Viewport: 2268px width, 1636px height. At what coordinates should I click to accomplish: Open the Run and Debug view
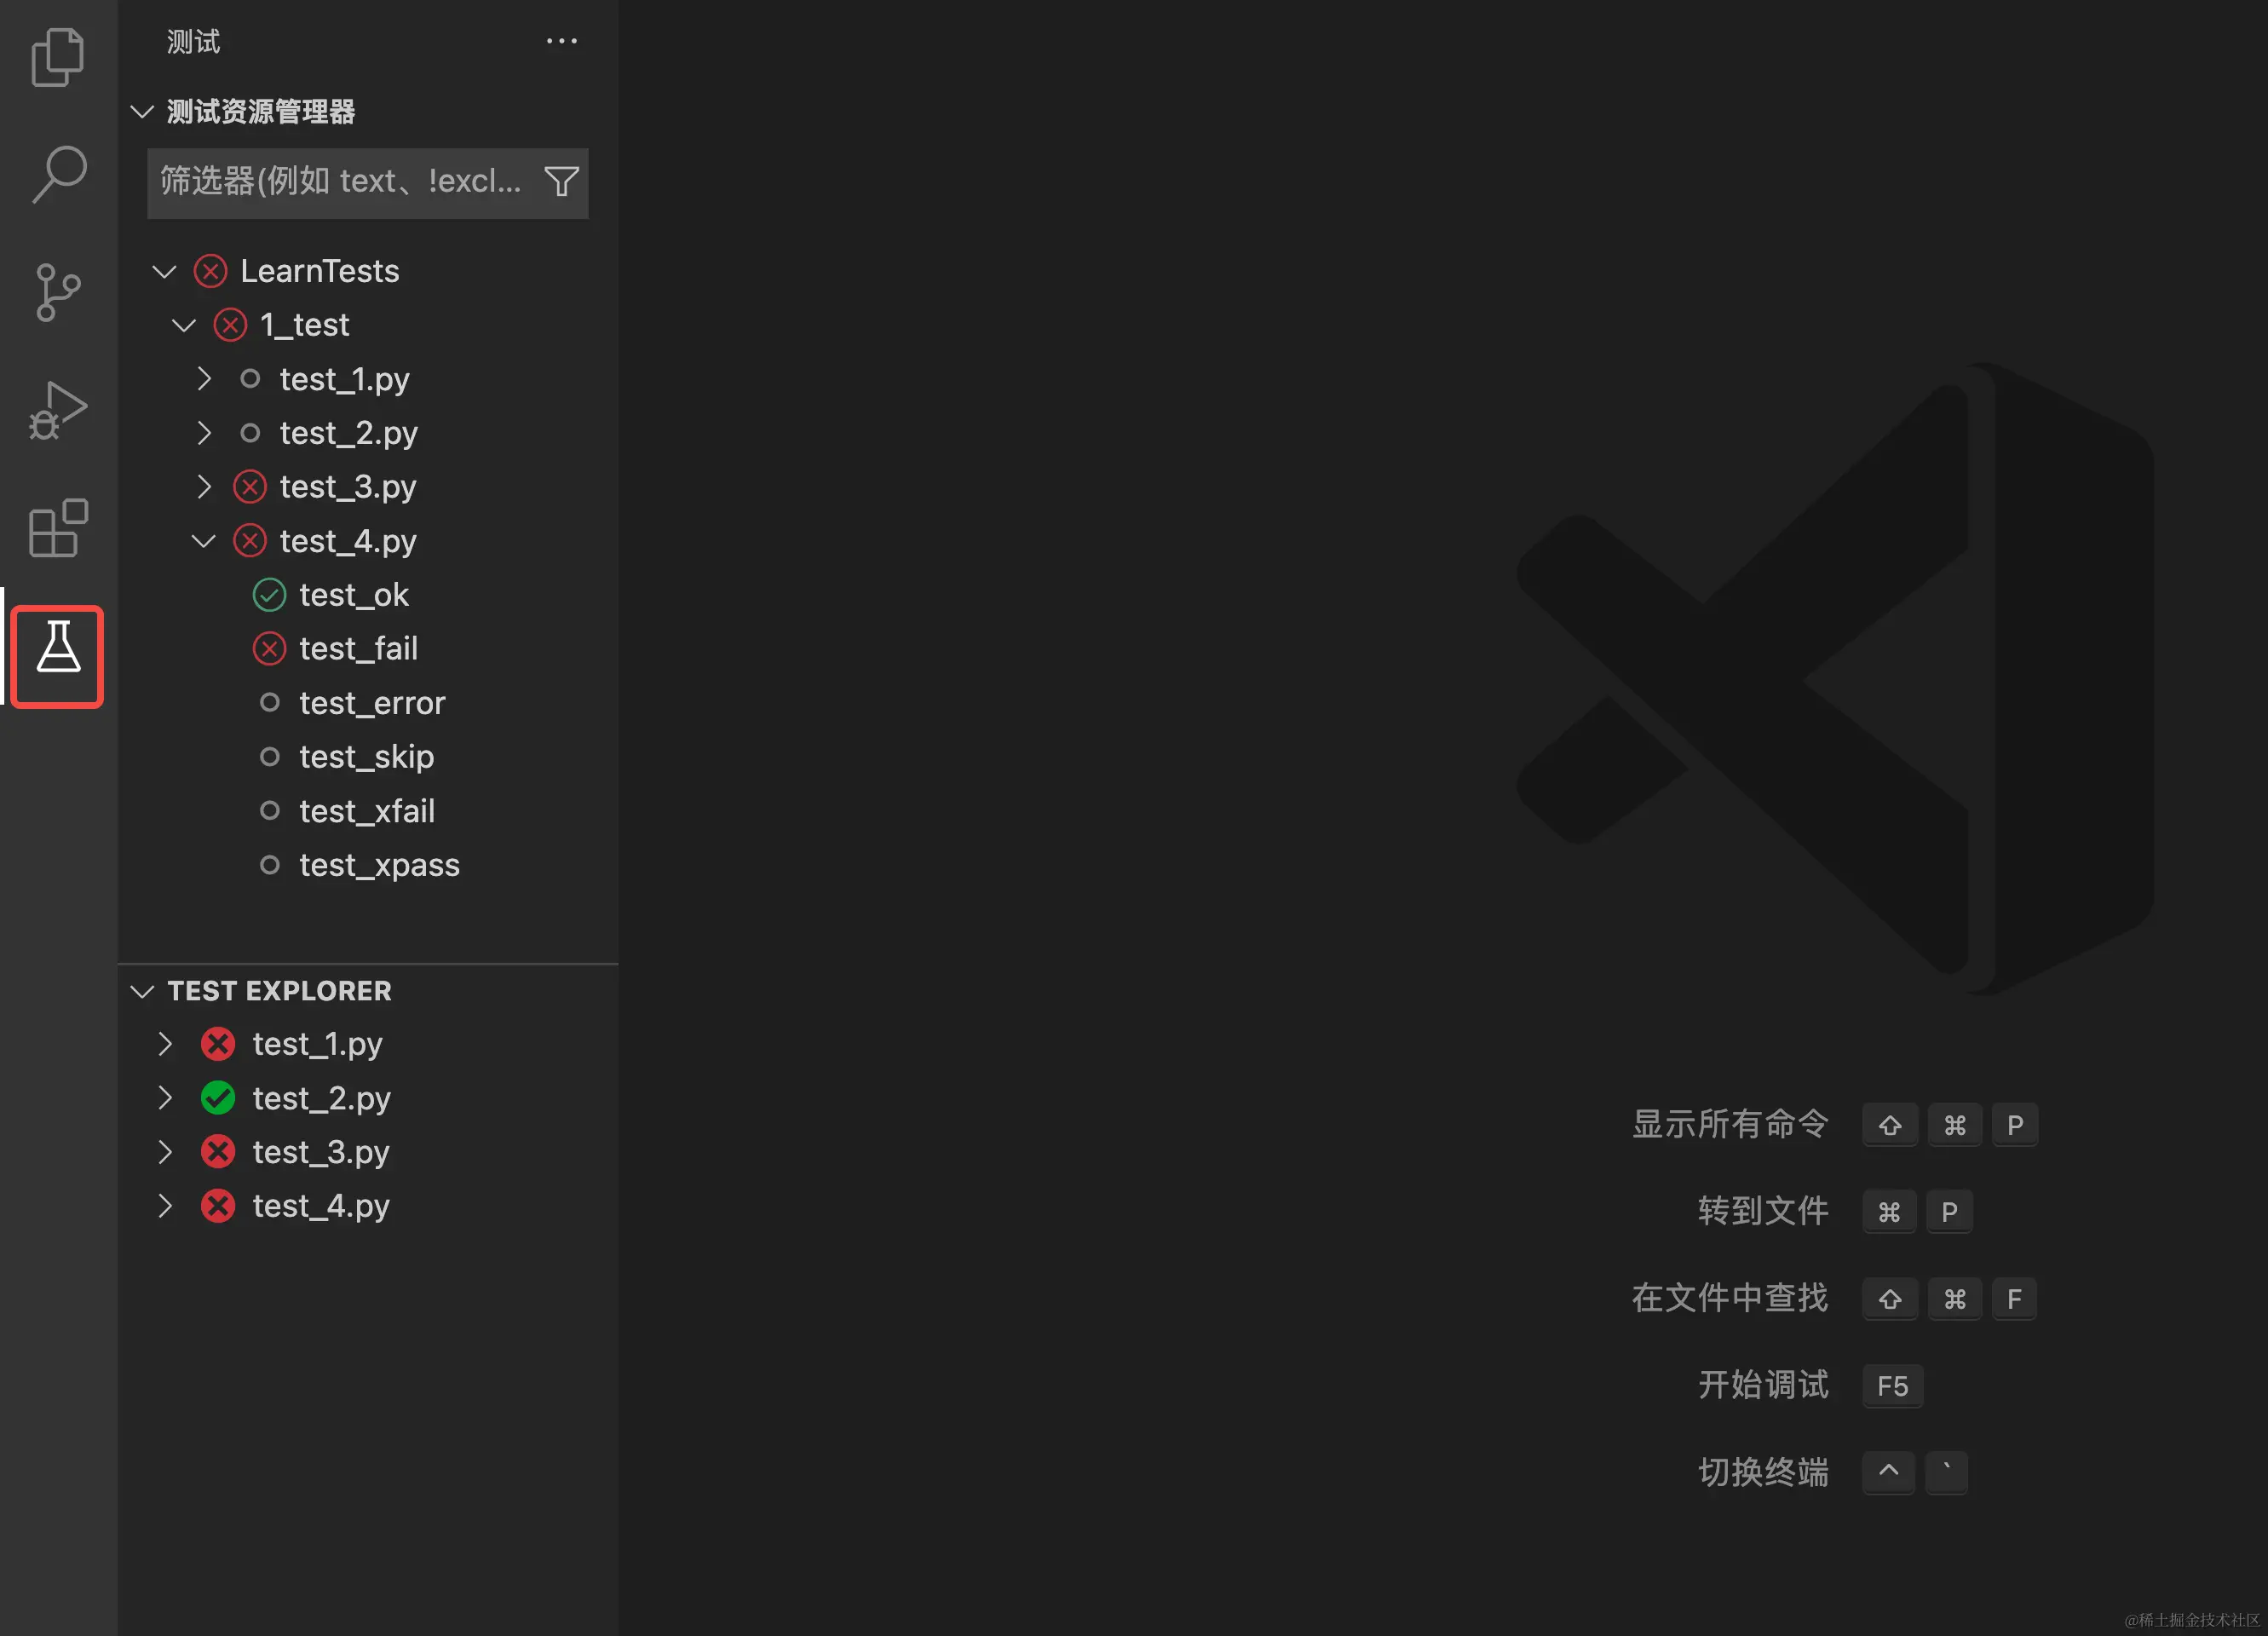click(58, 410)
